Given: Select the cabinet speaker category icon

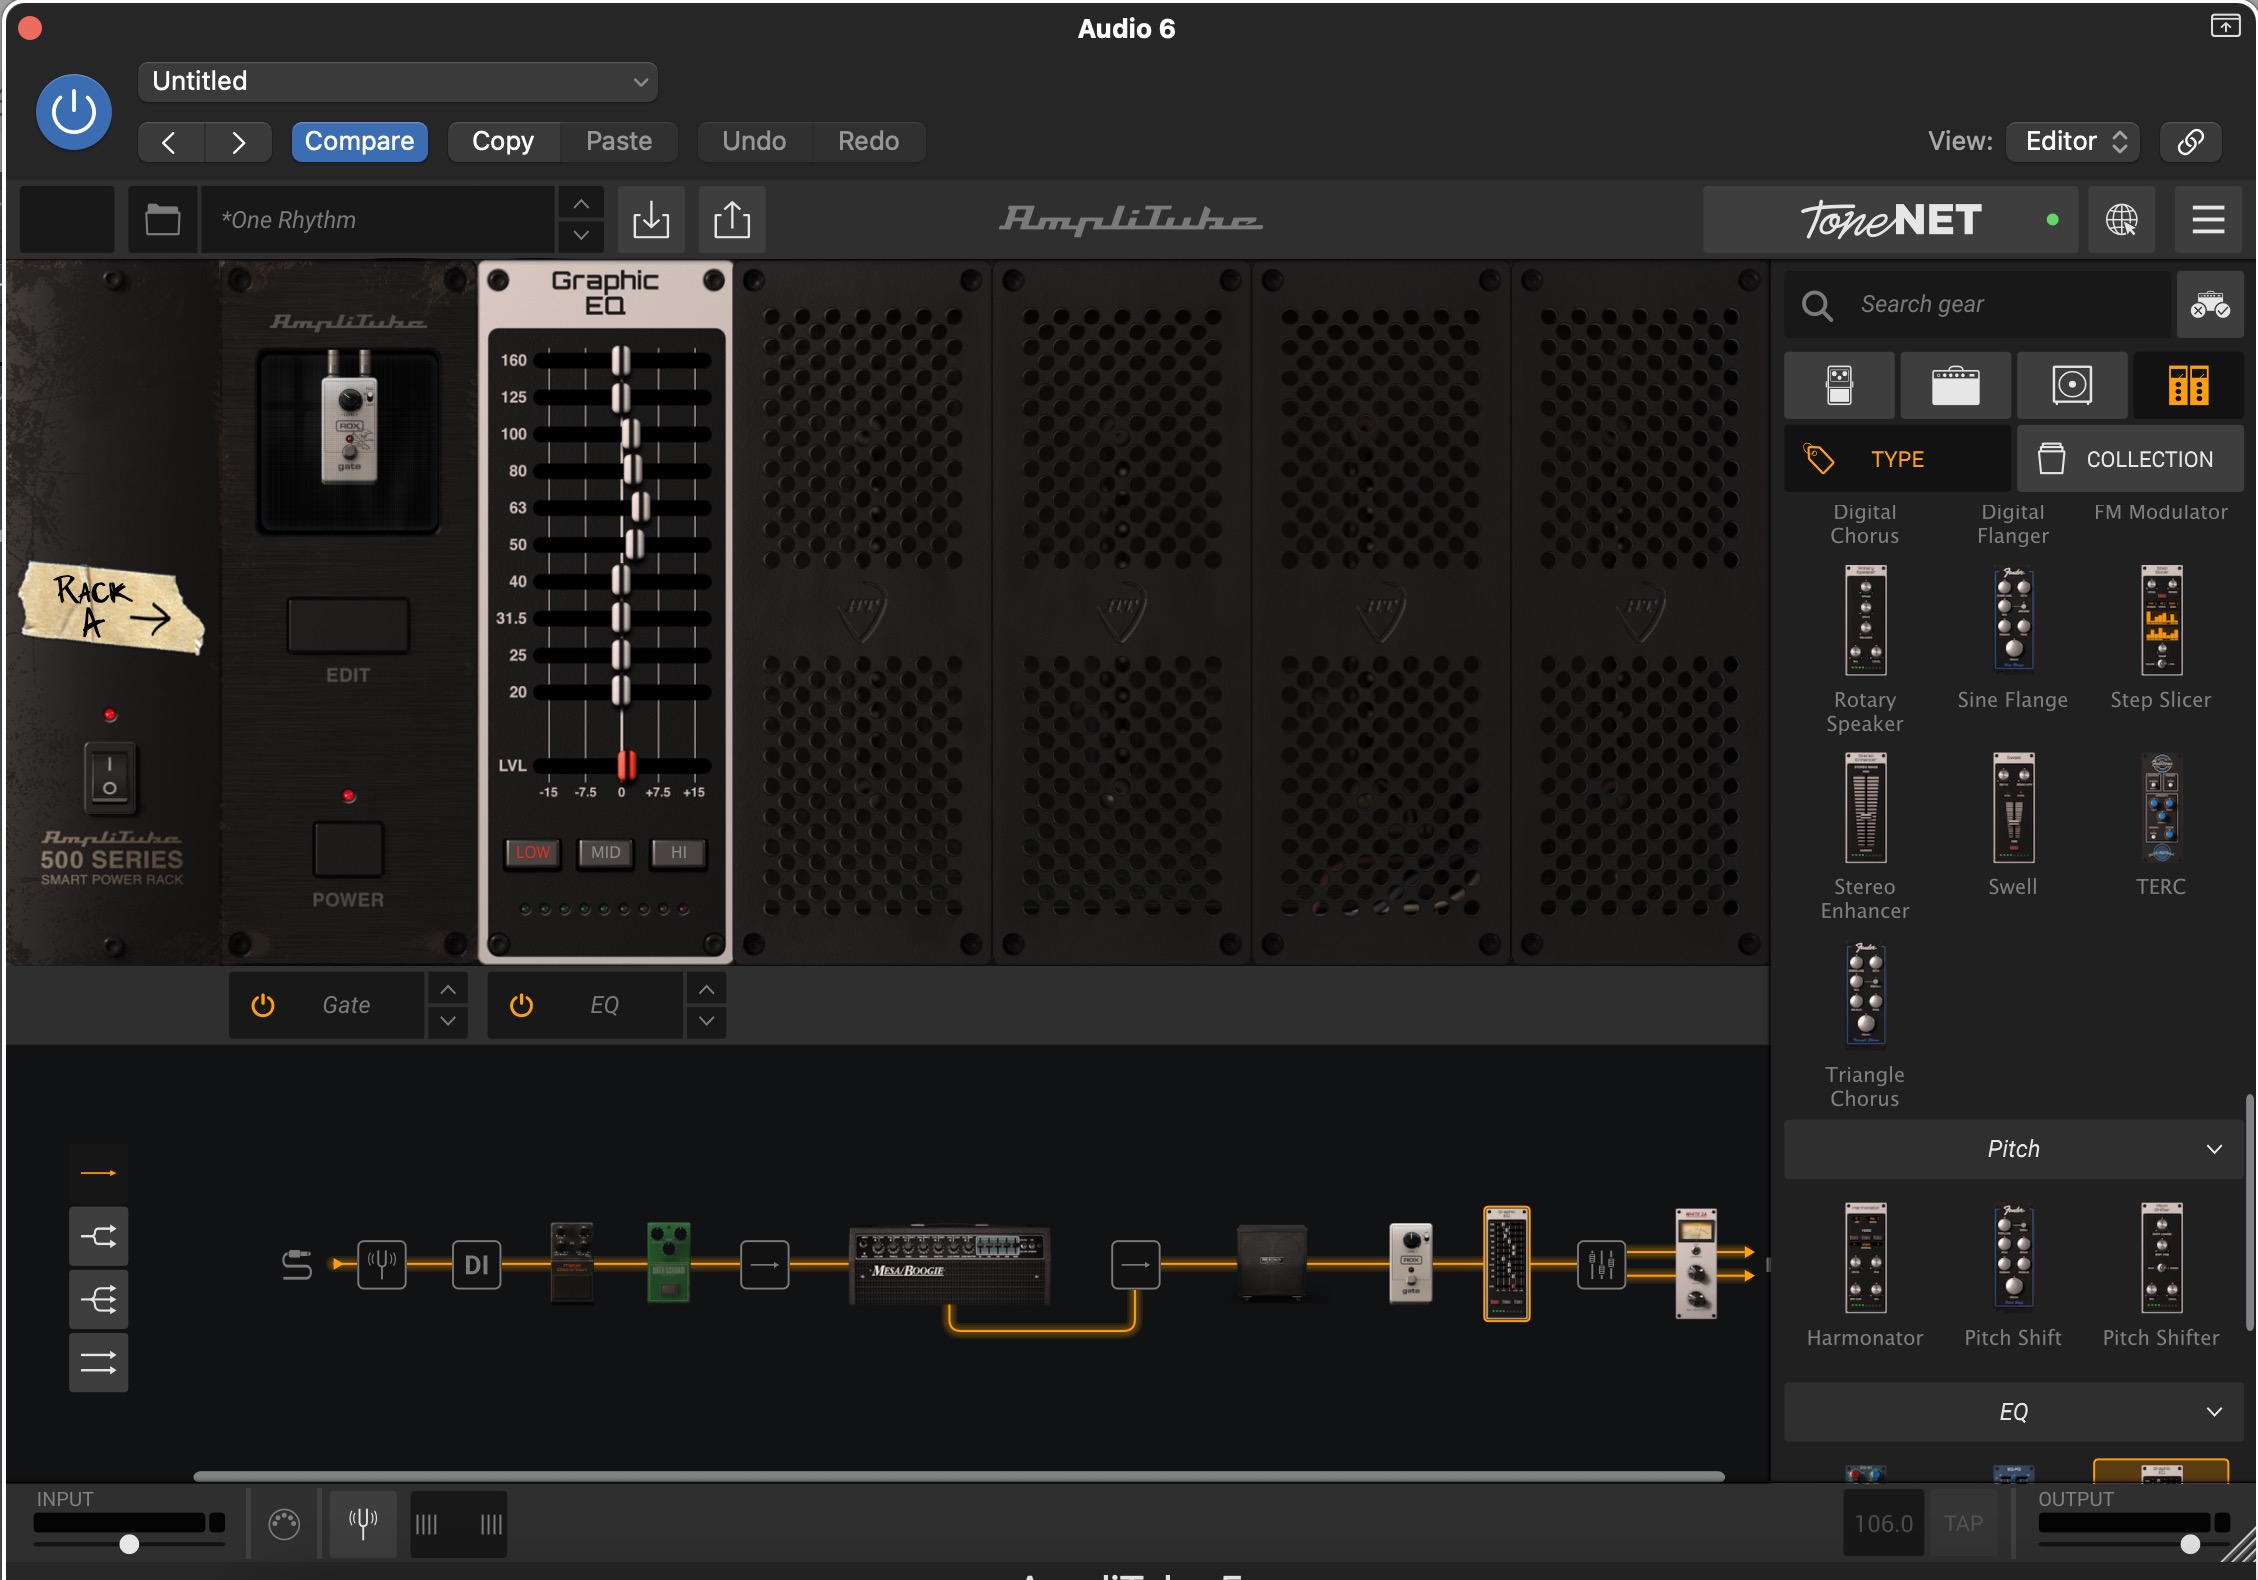Looking at the screenshot, I should 2071,385.
